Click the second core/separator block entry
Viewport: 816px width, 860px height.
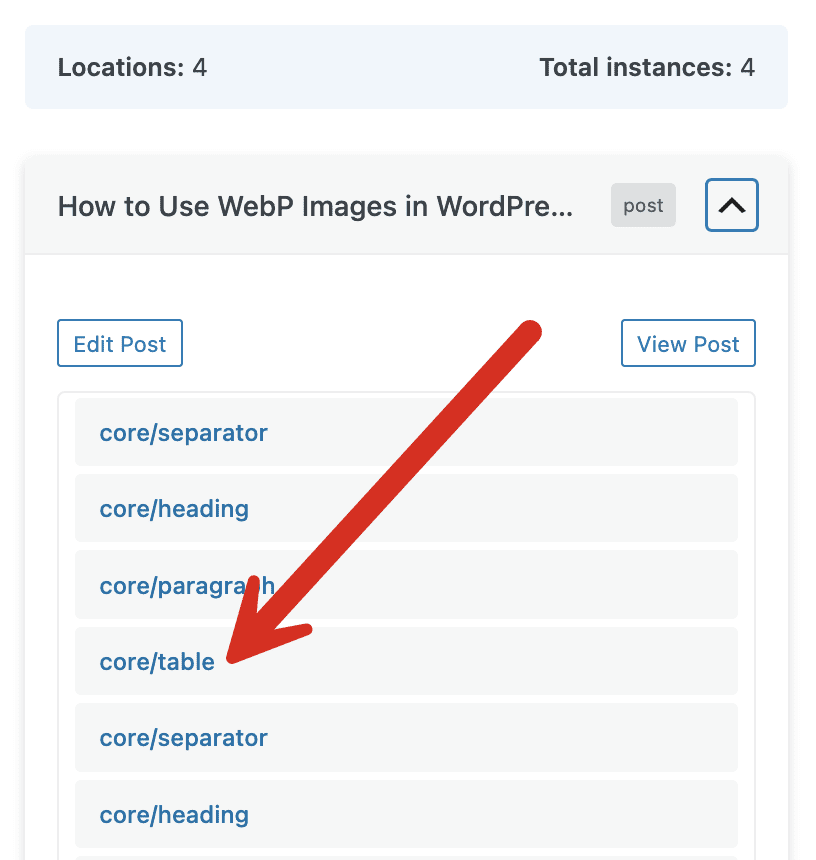coord(183,738)
